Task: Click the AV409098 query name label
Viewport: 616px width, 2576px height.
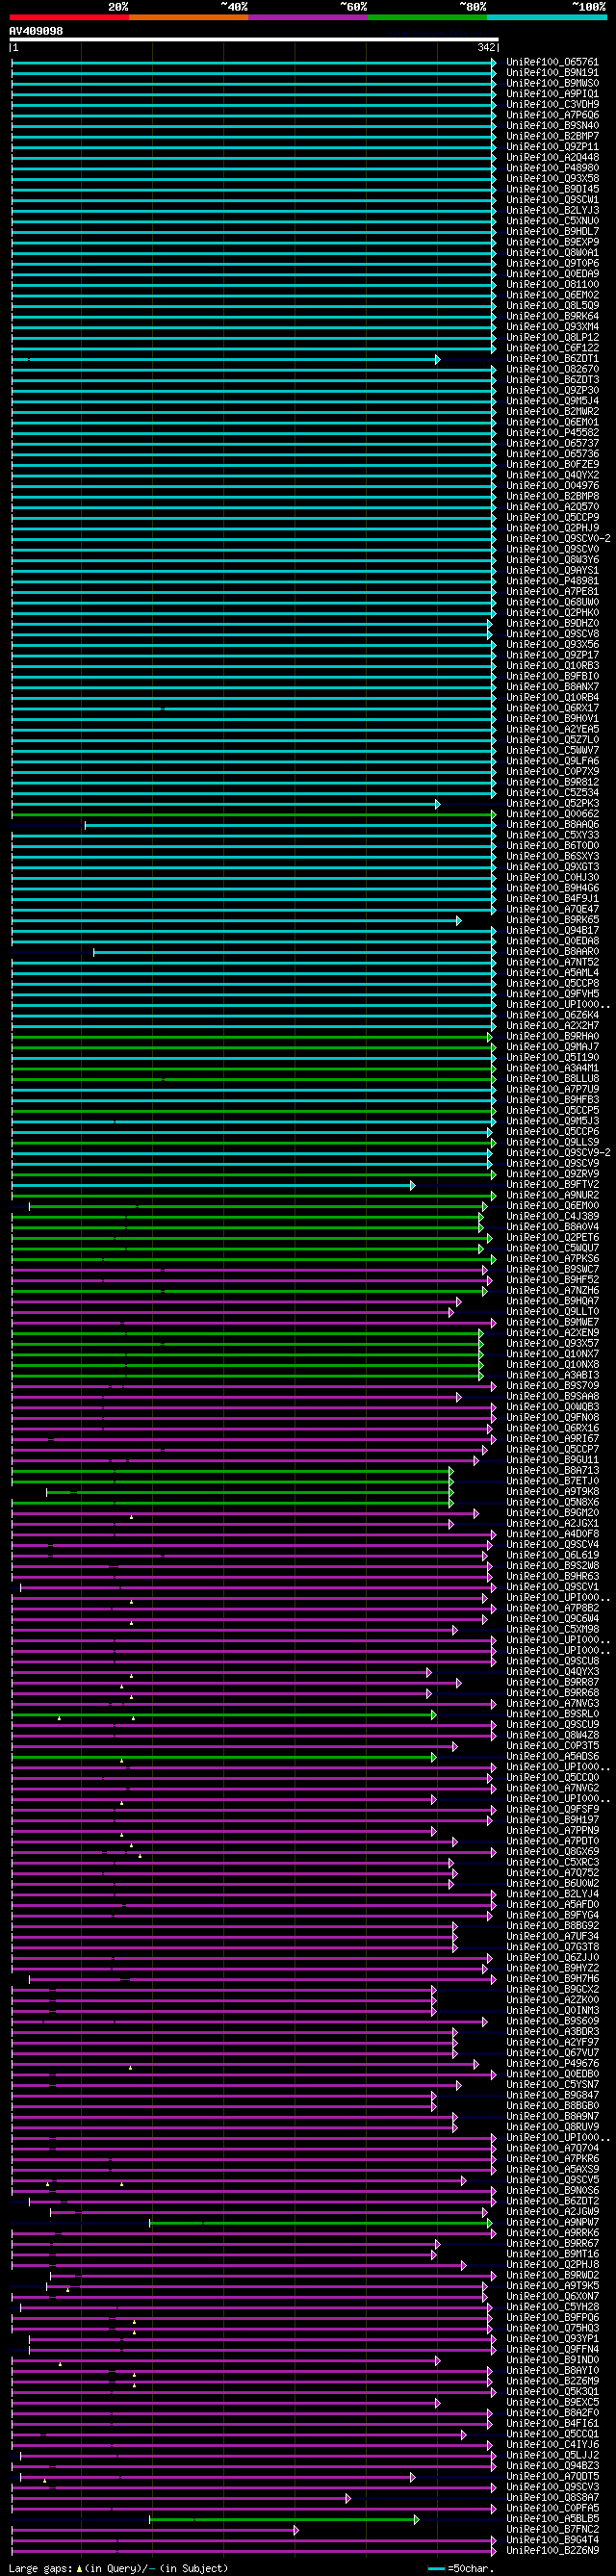Action: click(36, 31)
